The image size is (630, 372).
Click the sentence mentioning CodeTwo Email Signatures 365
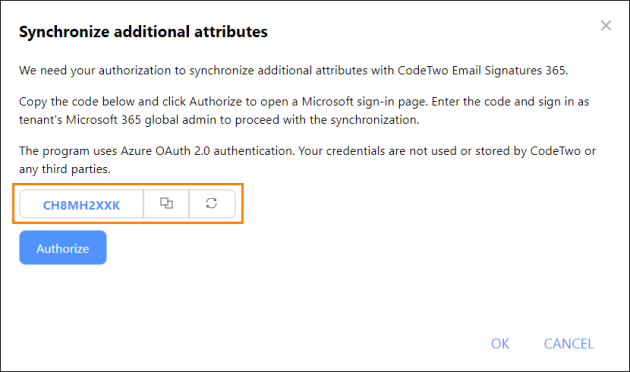pos(293,71)
